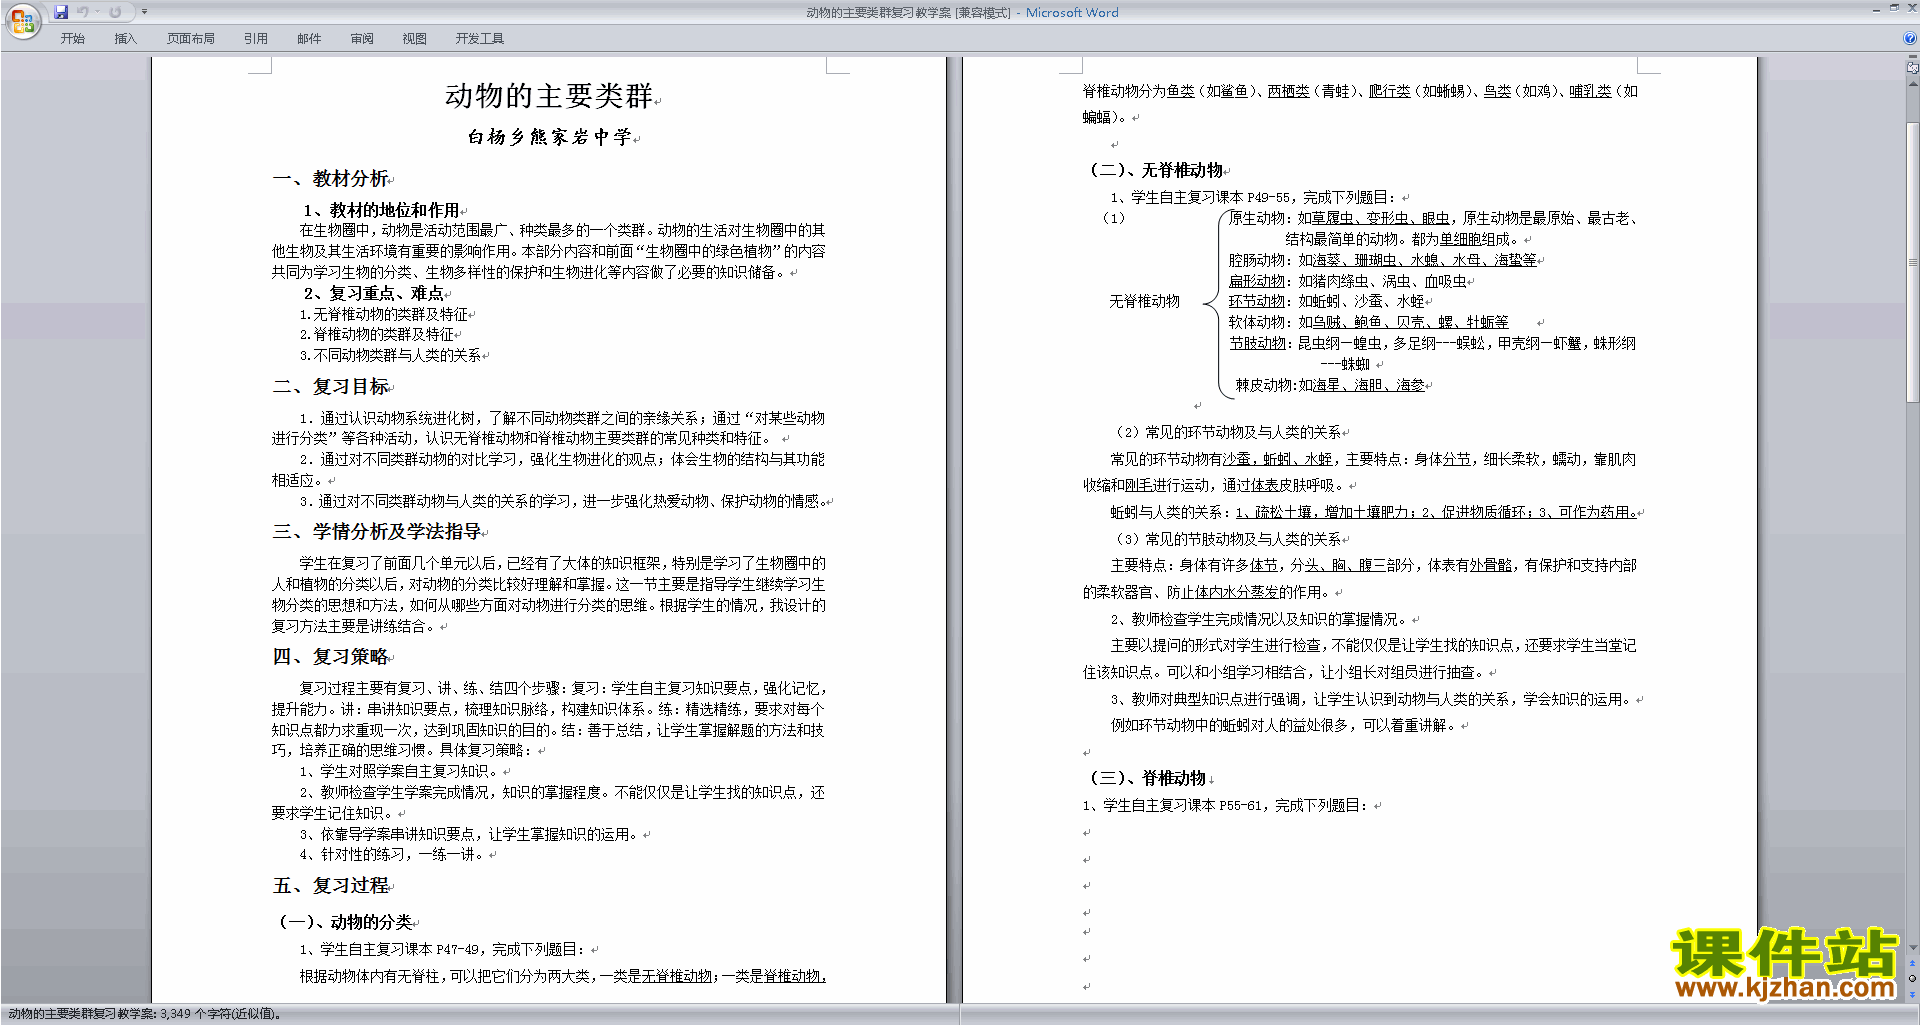Click the vertical scrollbar down arrow
1920x1025 pixels.
pyautogui.click(x=1913, y=947)
